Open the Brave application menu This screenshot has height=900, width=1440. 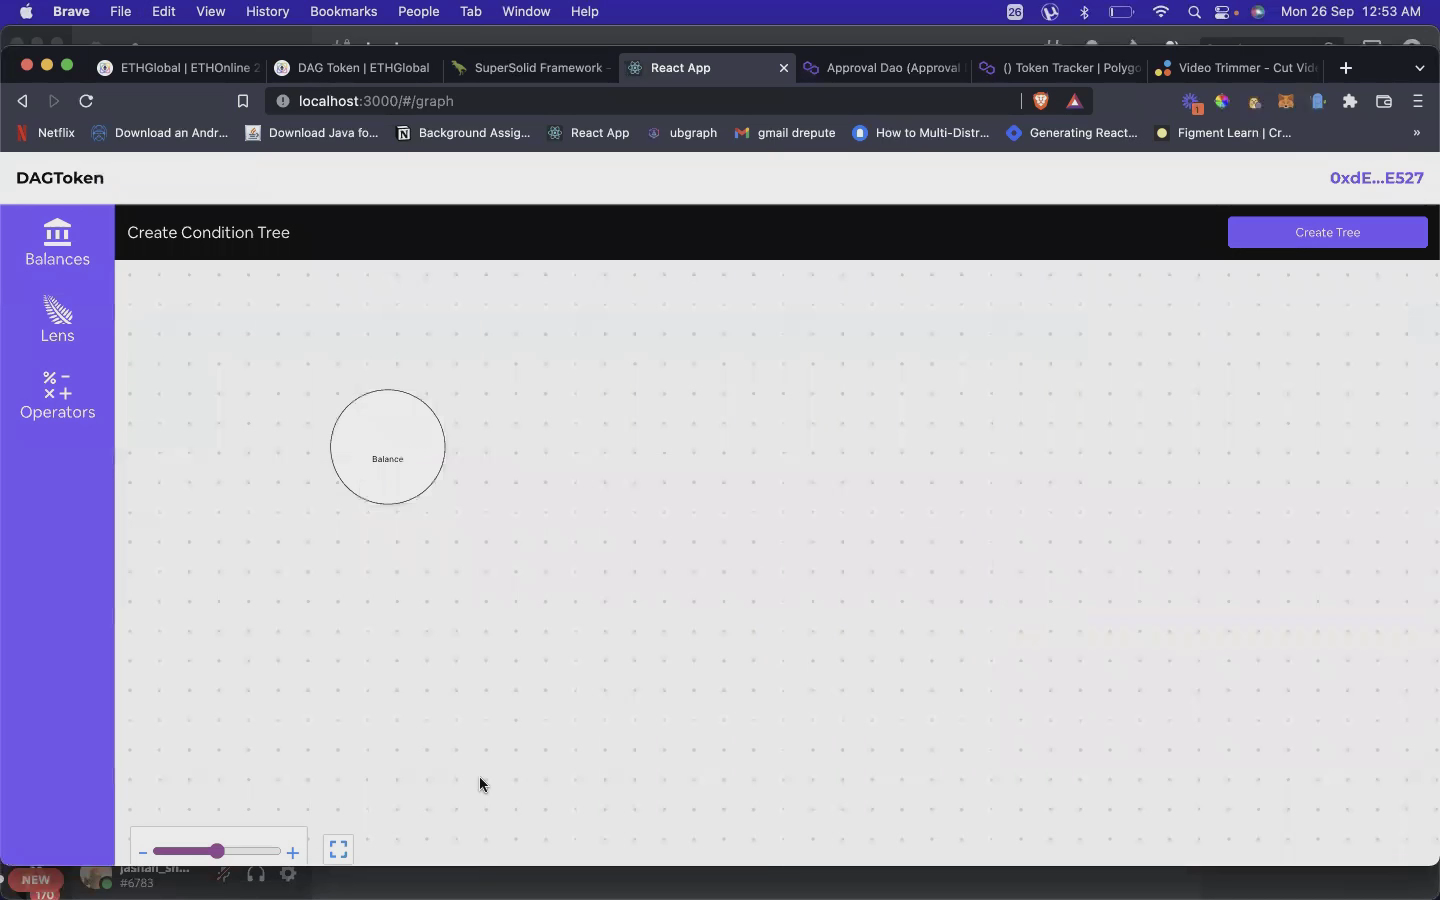pos(71,12)
